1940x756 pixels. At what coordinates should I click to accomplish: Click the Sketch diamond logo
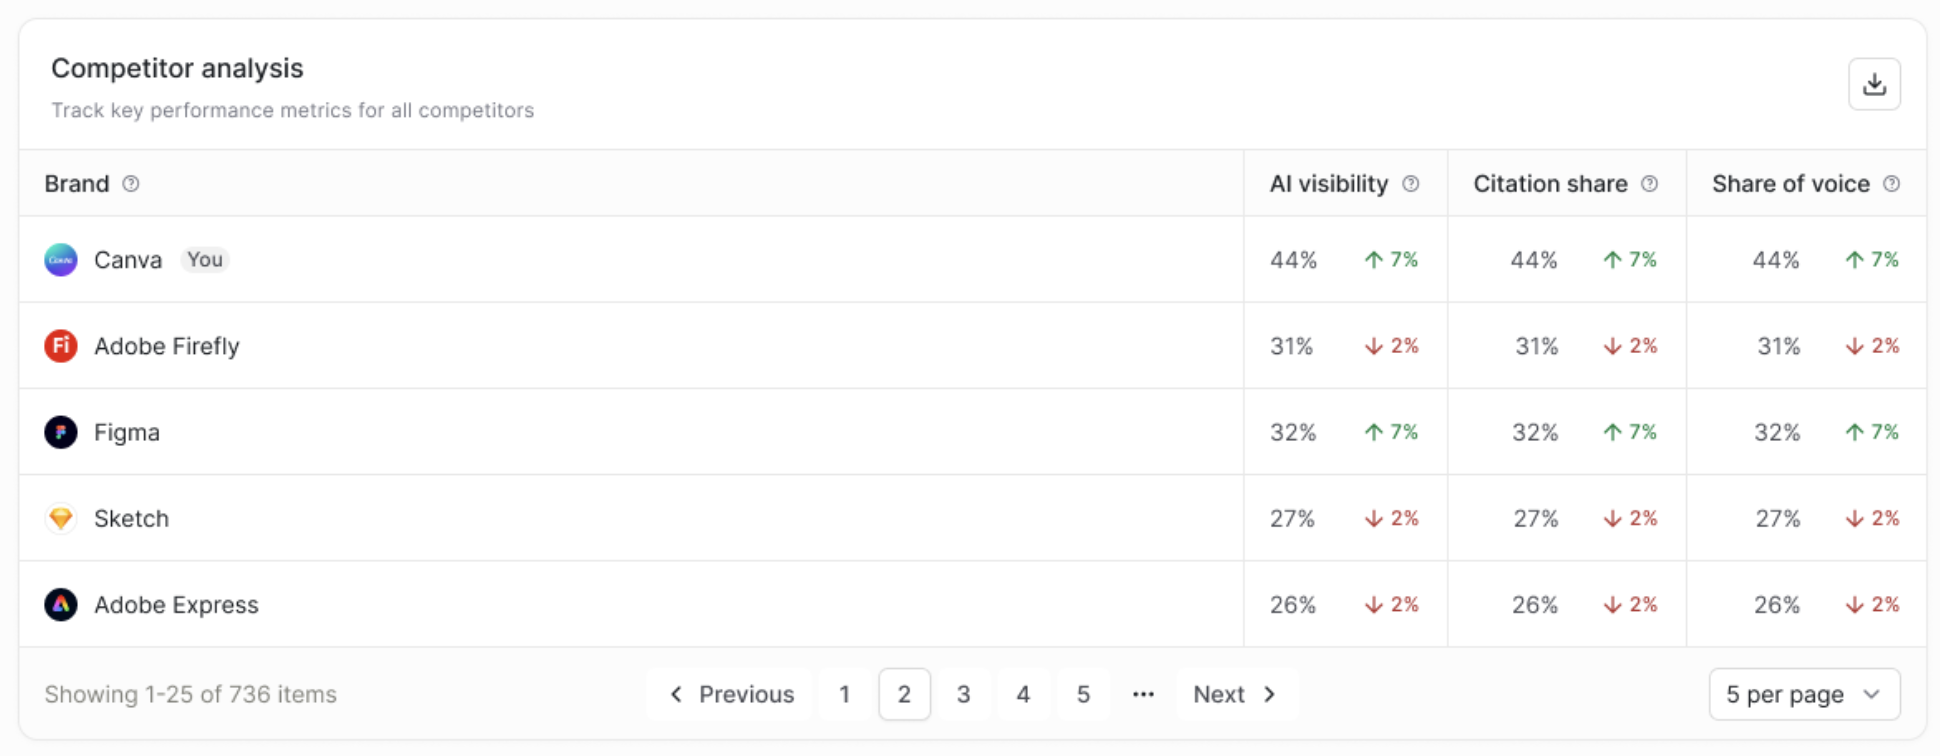coord(61,518)
